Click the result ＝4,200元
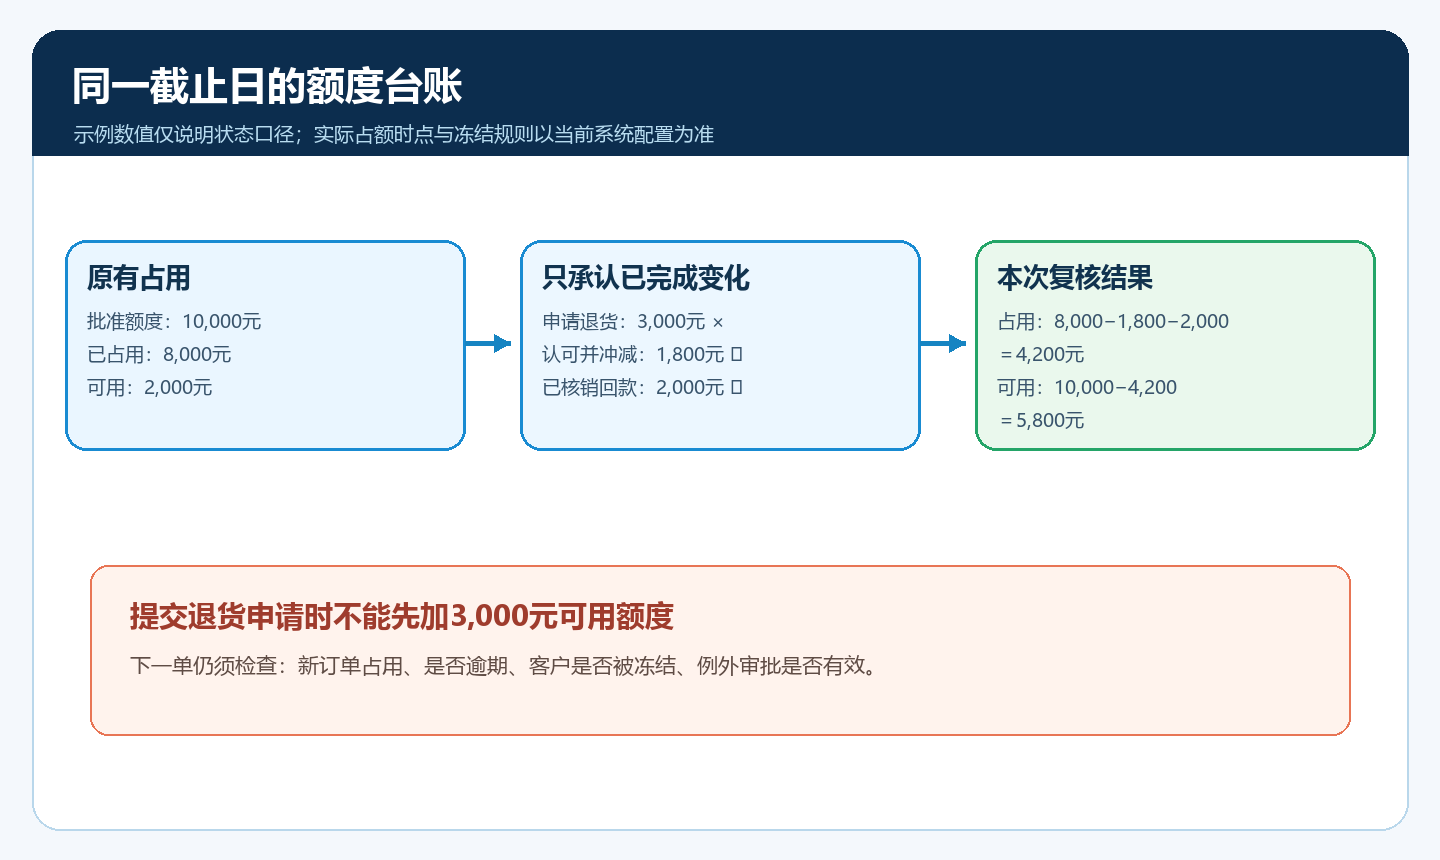This screenshot has width=1440, height=860. pos(1041,354)
